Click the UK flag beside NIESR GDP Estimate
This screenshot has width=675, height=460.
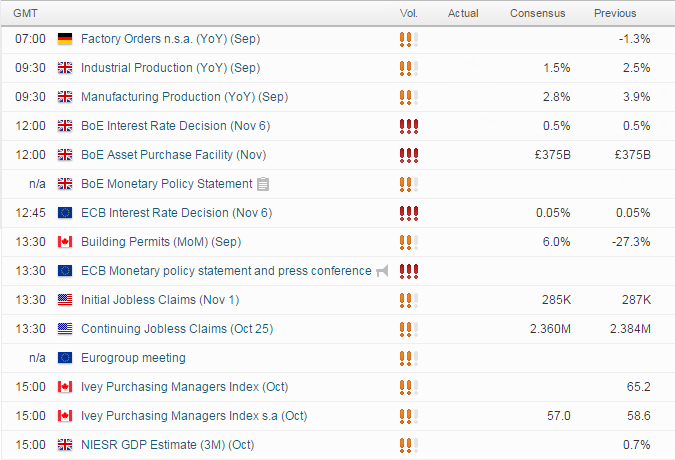tap(65, 445)
